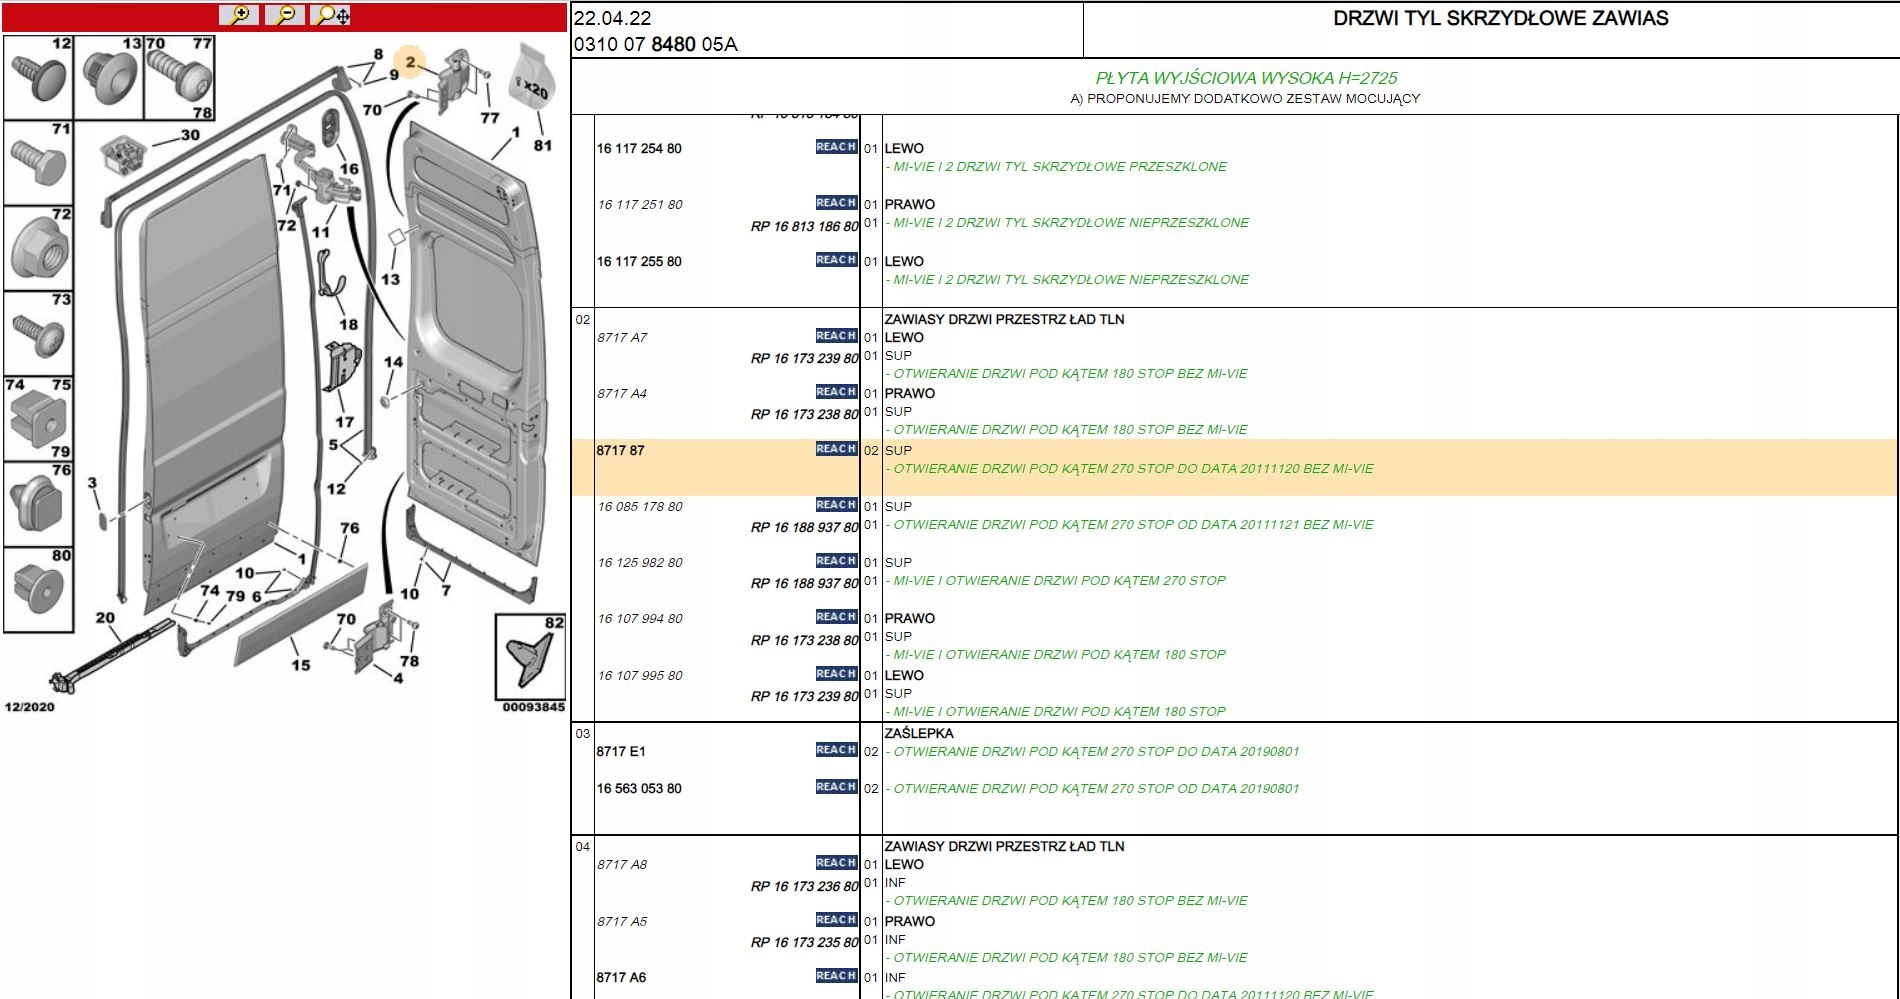Click the zoom in magnifier icon
Viewport: 1900px width, 999px height.
point(239,15)
